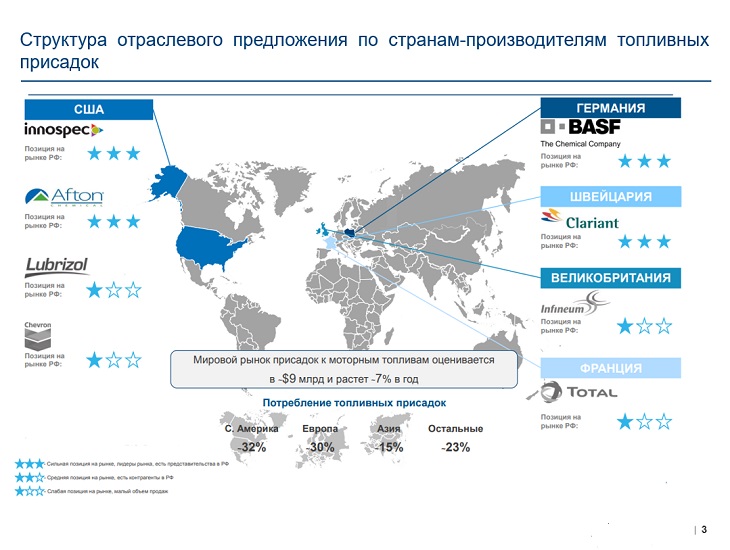This screenshot has height=550, width=730.
Task: Click the Lubrizol one-star rating
Action: [x=114, y=290]
